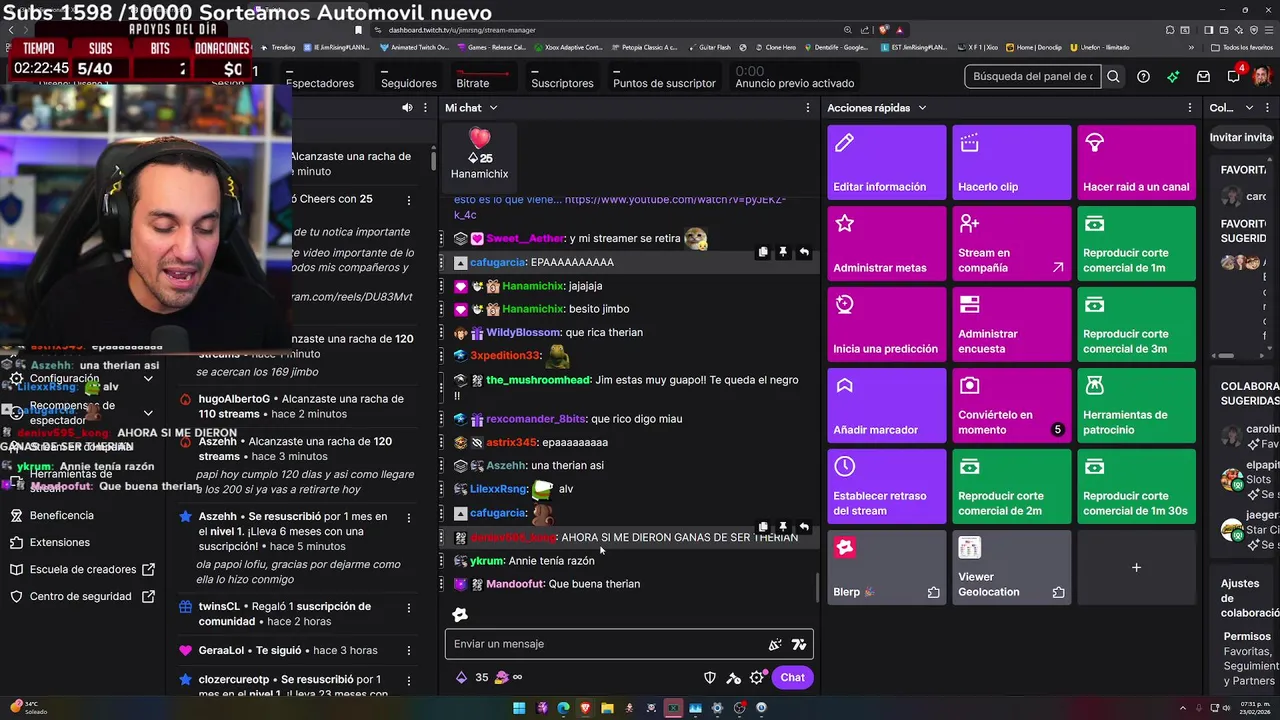Expand Recompensas de espectador in the sidebar
This screenshot has height=720, width=1280.
pyautogui.click(x=148, y=413)
